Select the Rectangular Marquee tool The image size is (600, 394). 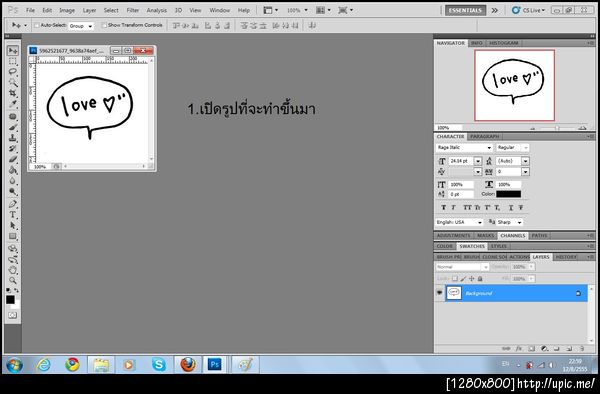coord(13,62)
